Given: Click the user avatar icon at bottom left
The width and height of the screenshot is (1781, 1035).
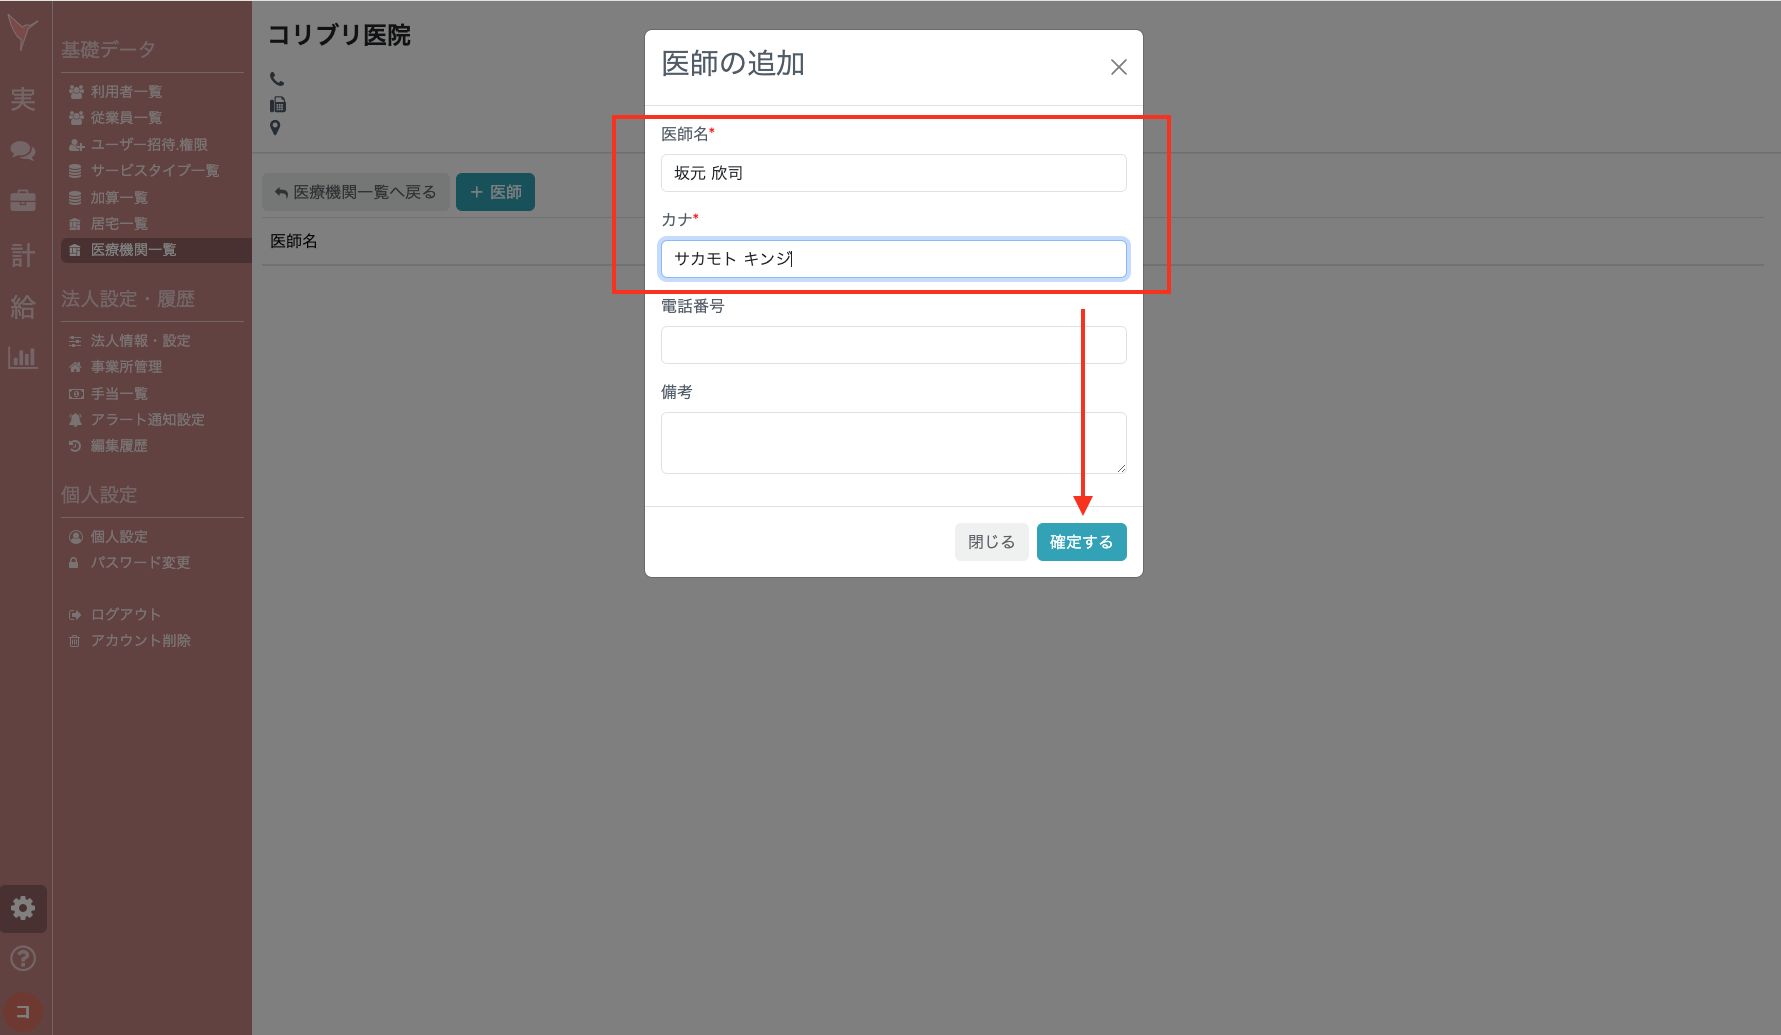Looking at the screenshot, I should [x=23, y=1011].
